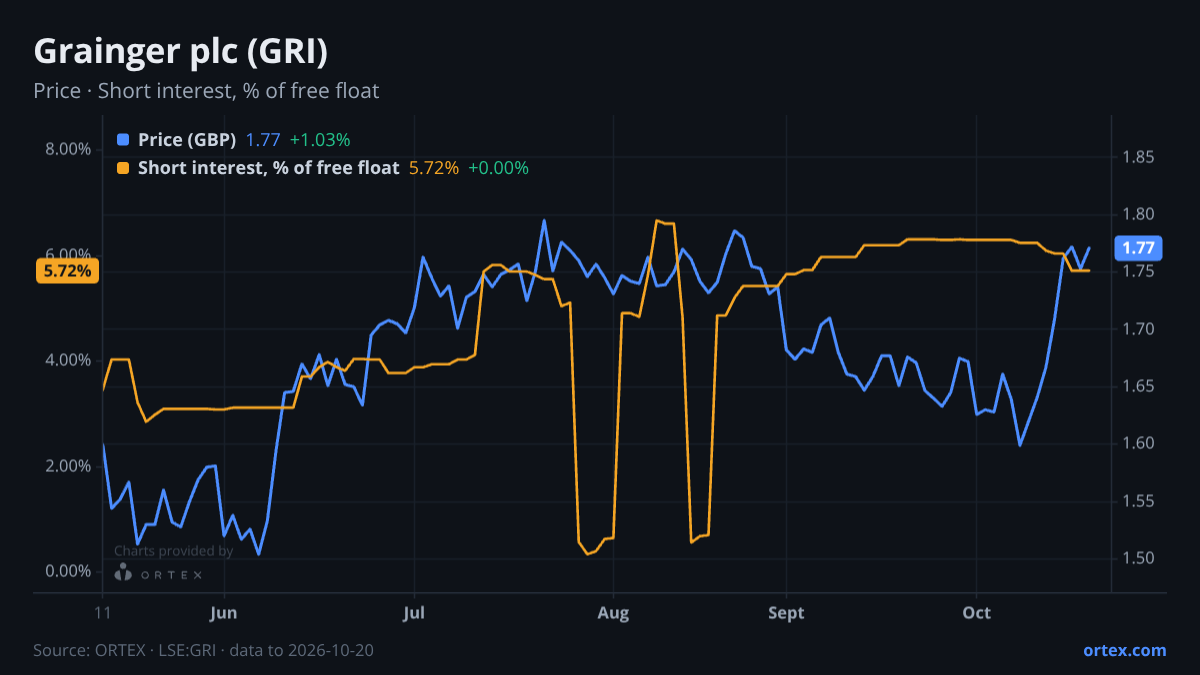Click the 1.77 price value in legend

point(263,140)
